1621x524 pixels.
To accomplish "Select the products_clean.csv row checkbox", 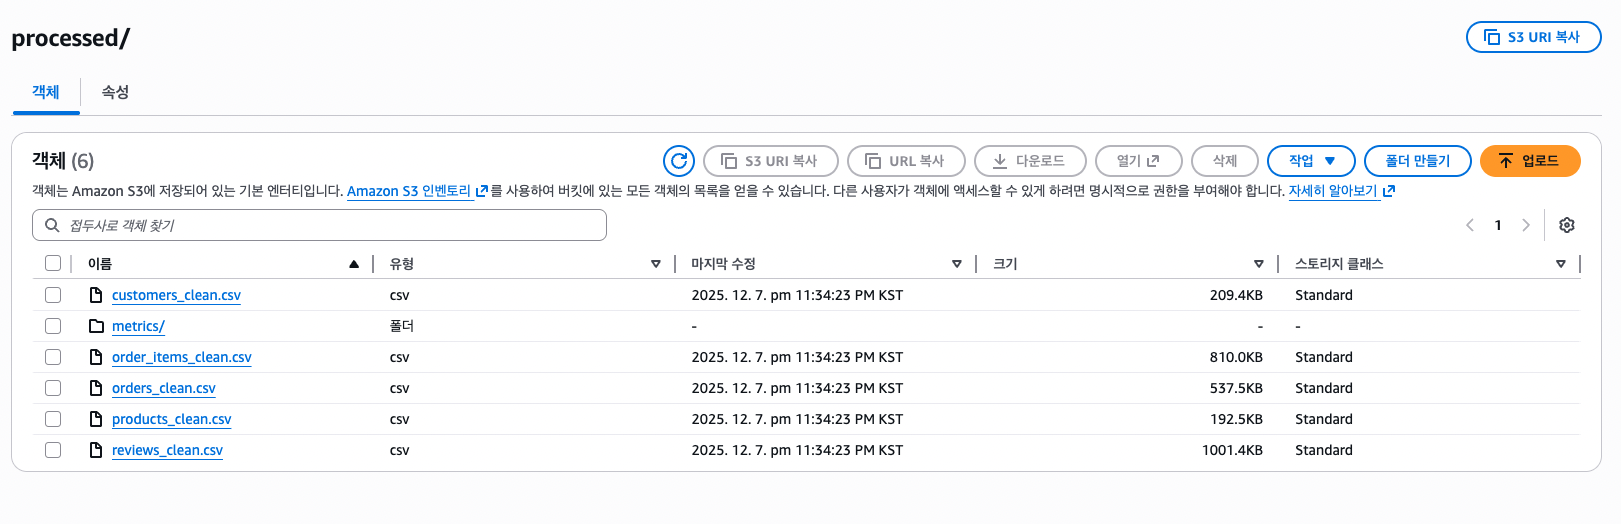I will coord(53,419).
